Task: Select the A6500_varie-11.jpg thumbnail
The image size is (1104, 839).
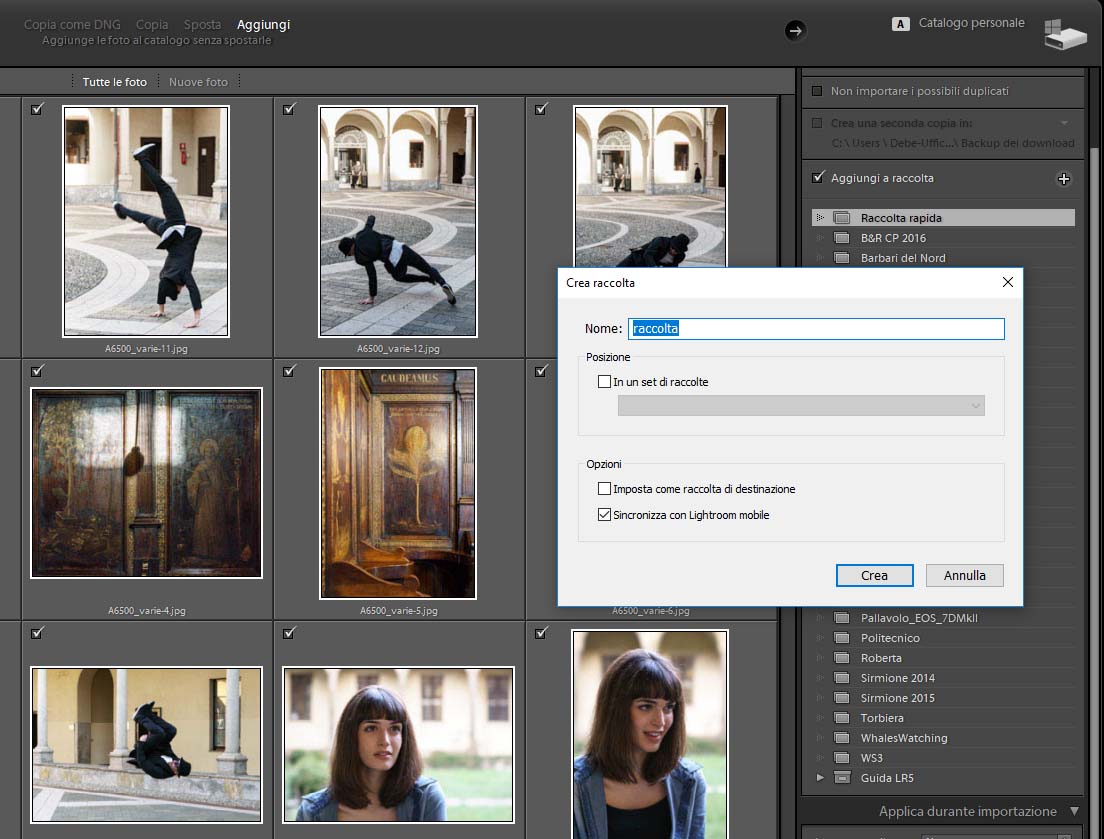Action: click(146, 221)
